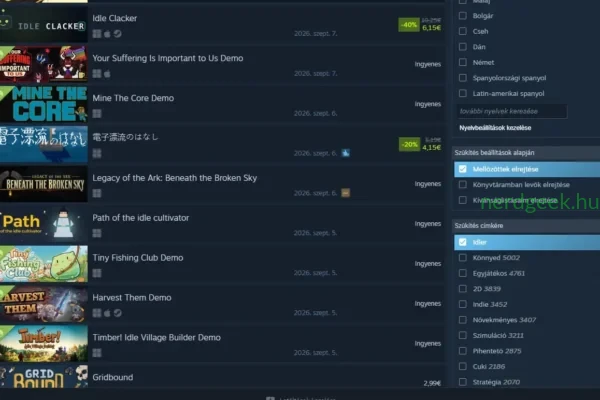This screenshot has width=600, height=400.
Task: Open Path of the idle cultivator title
Action: coord(140,218)
